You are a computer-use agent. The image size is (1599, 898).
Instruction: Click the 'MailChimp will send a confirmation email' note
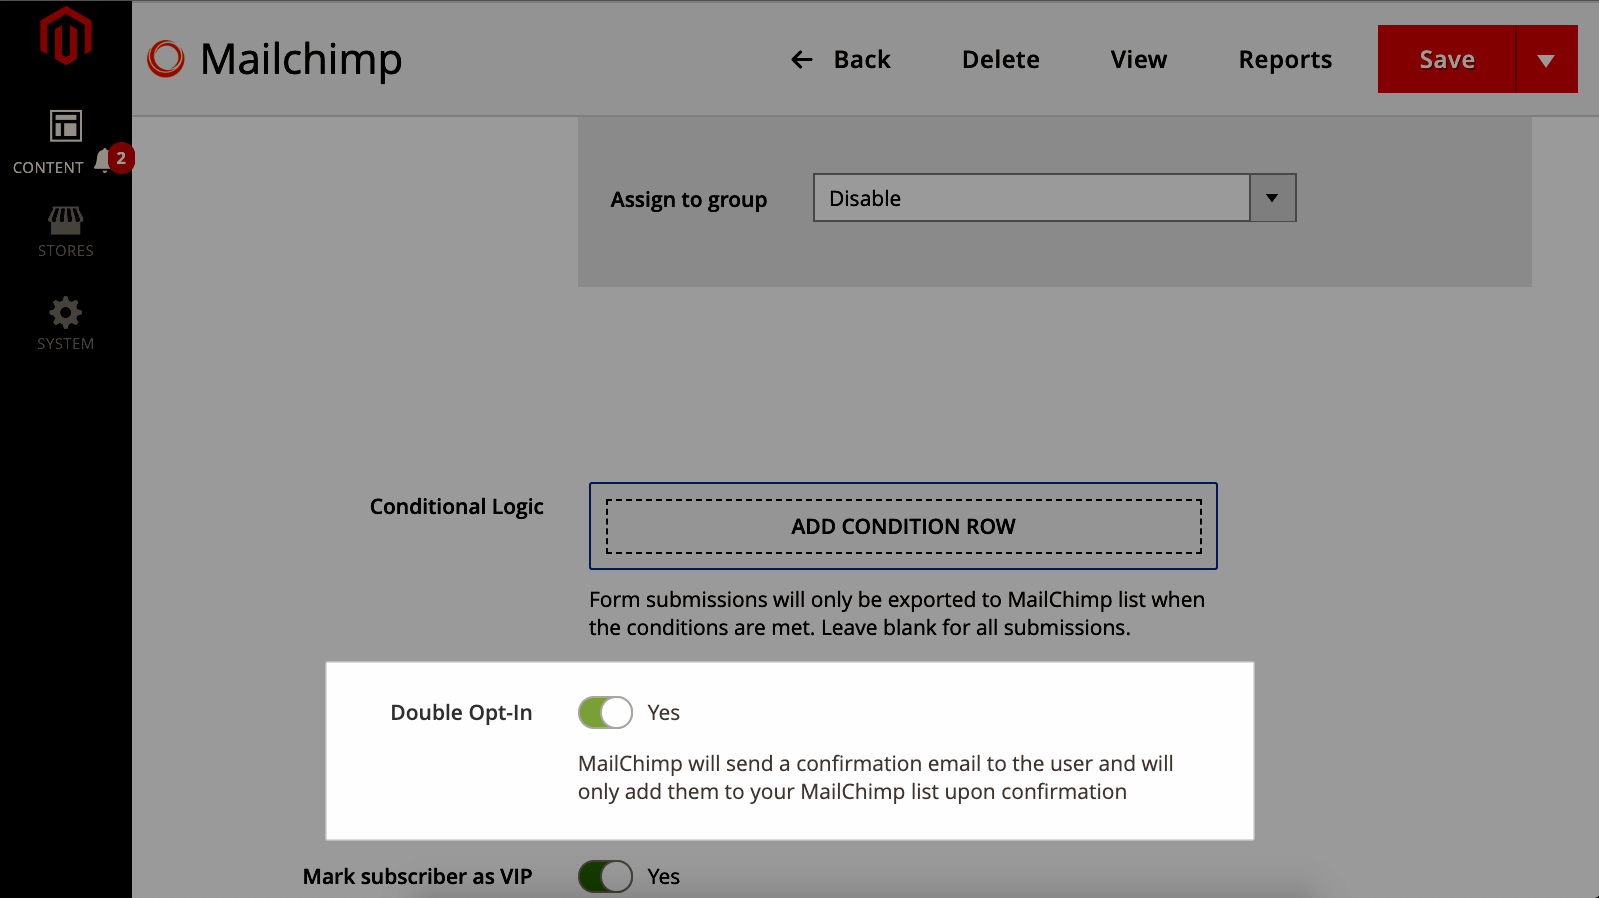coord(876,777)
